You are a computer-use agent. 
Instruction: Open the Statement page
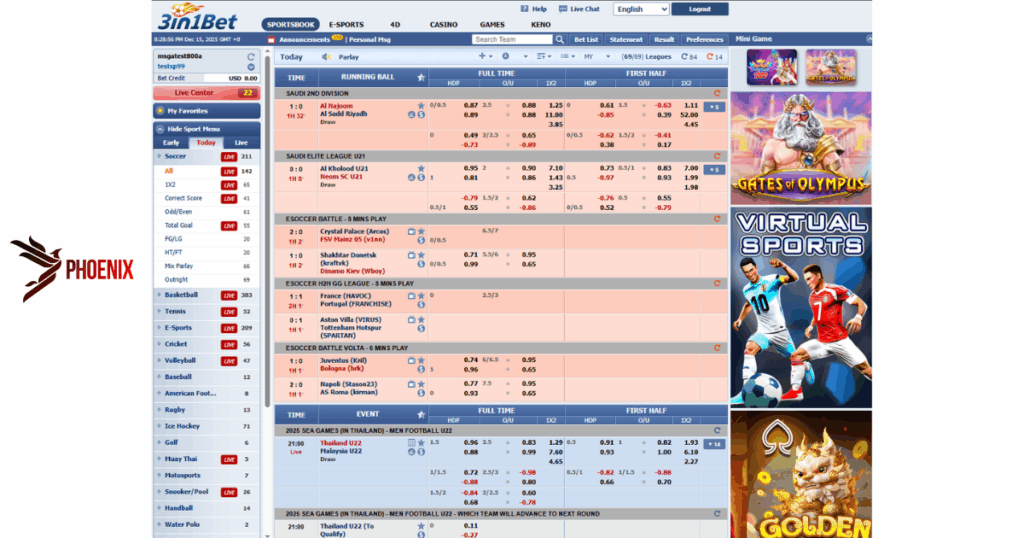(x=626, y=39)
